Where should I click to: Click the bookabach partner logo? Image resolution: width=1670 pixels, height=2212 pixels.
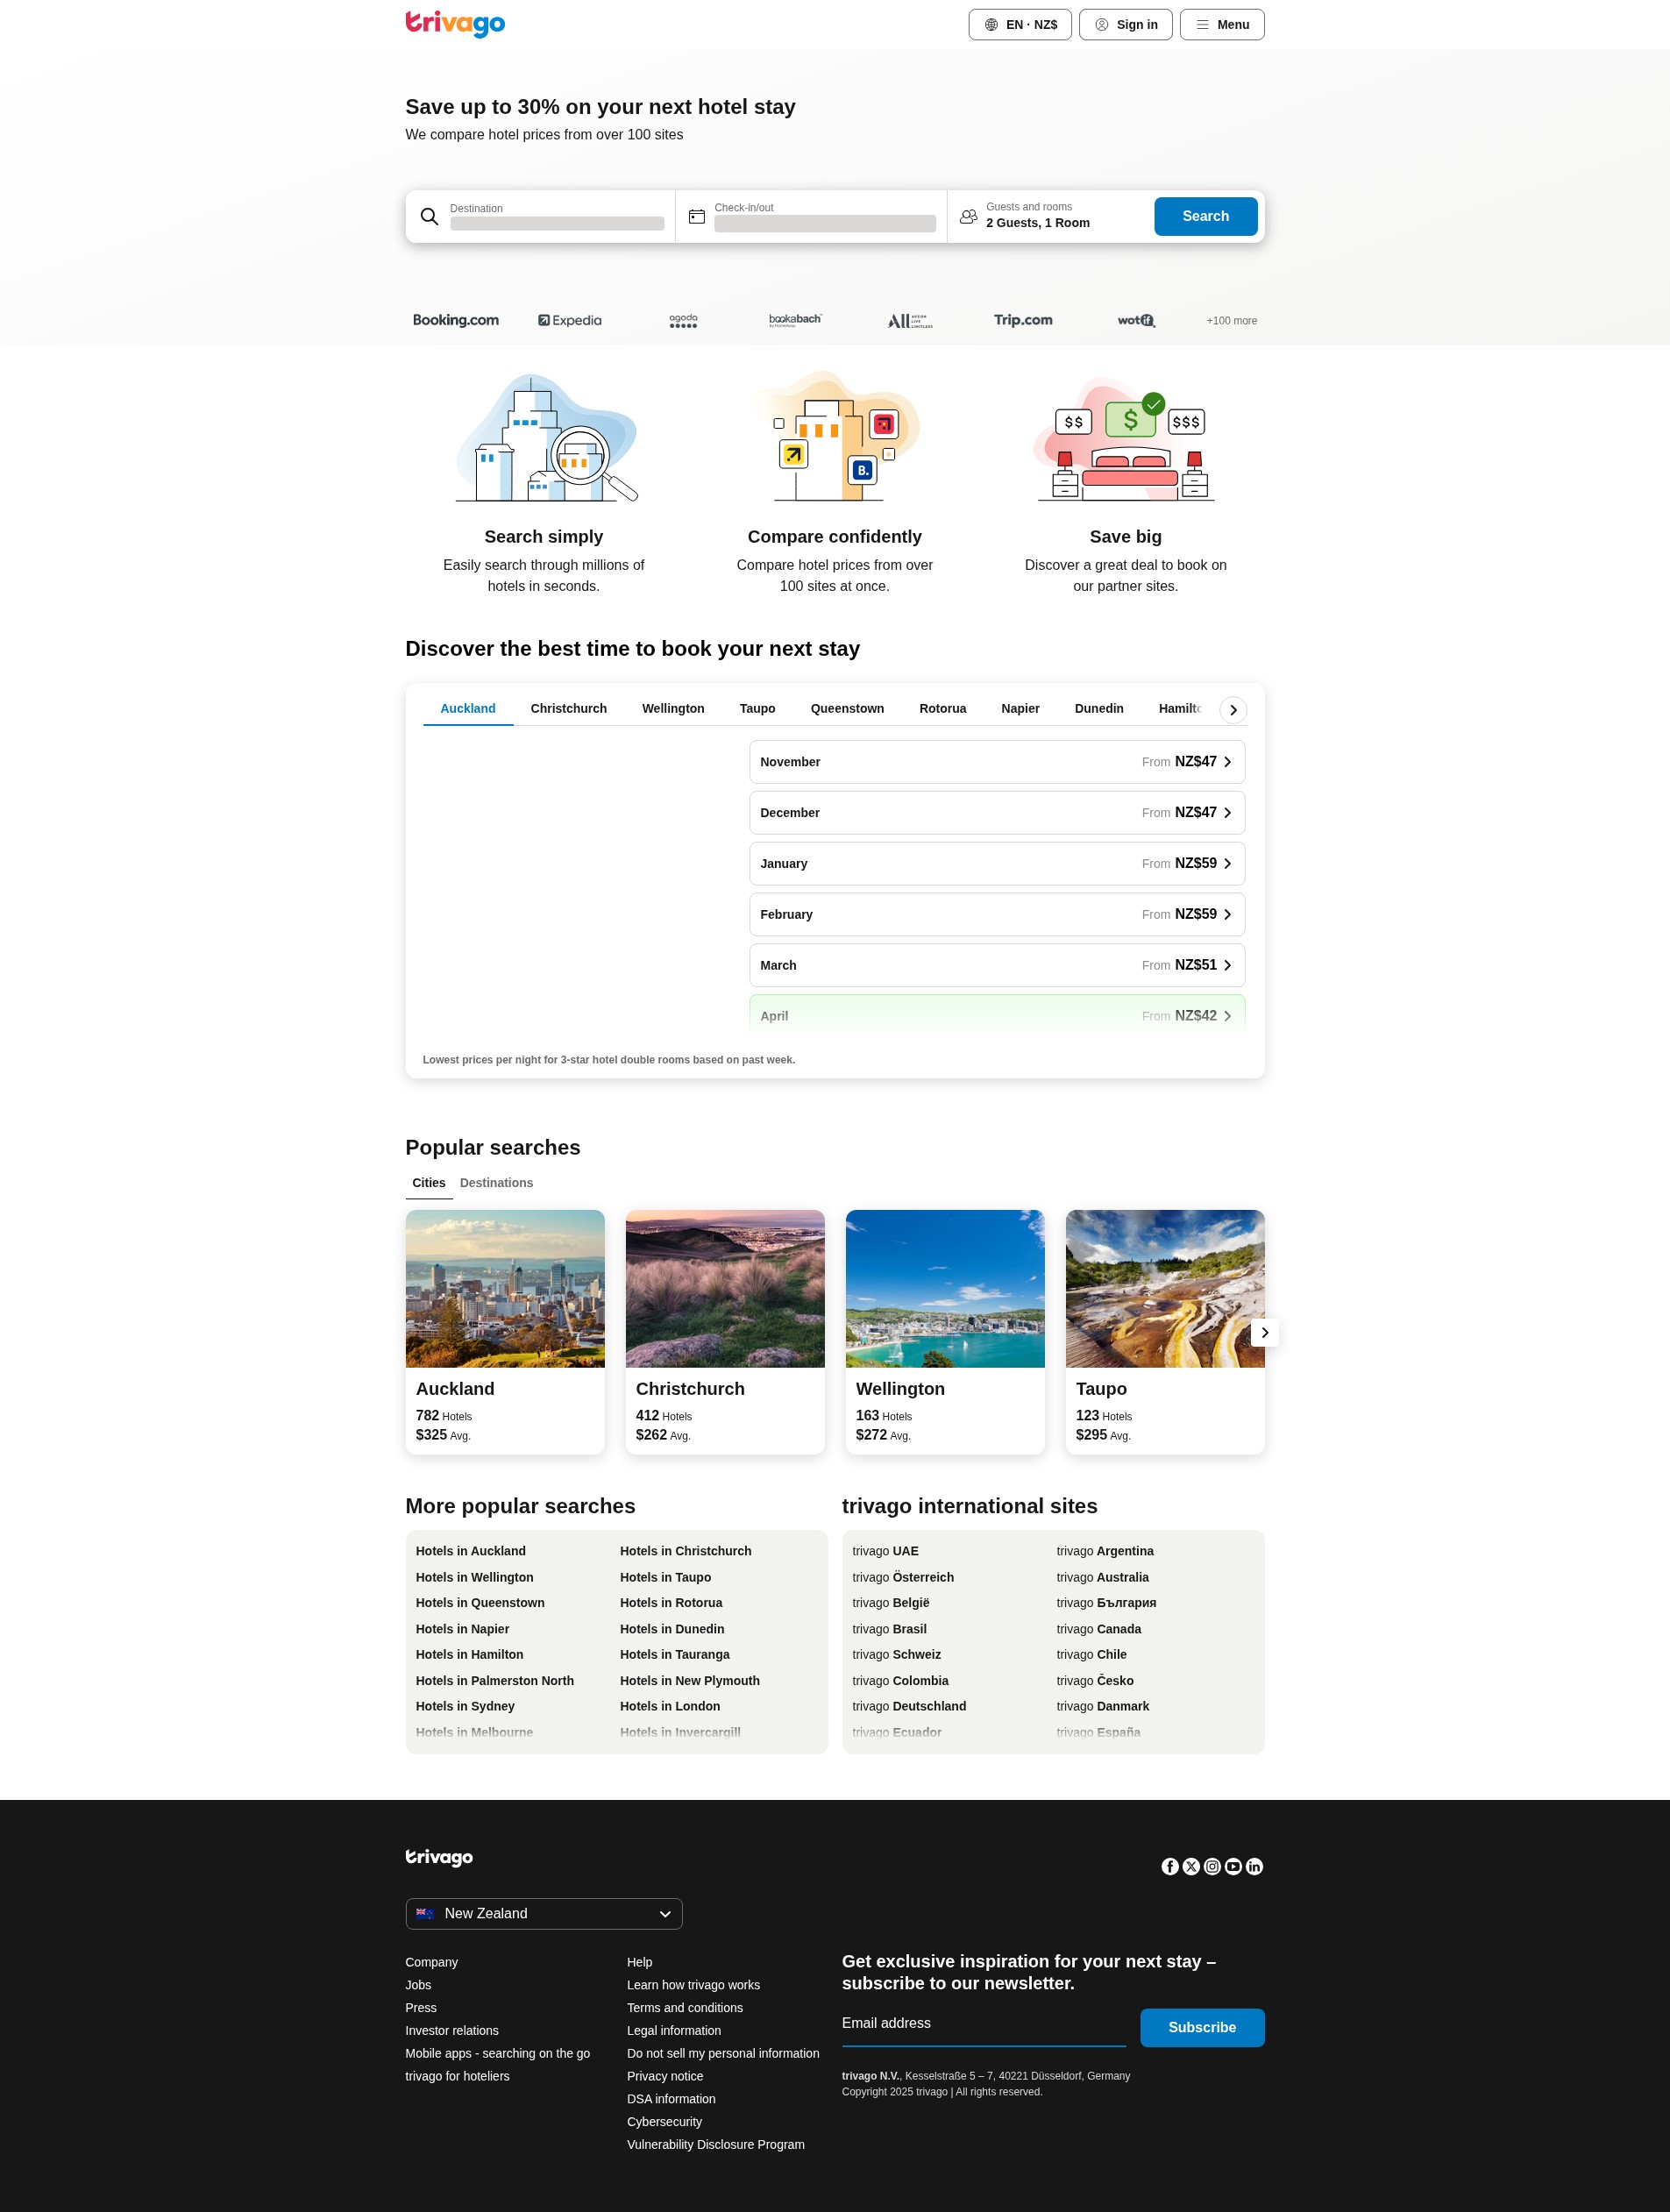(795, 320)
